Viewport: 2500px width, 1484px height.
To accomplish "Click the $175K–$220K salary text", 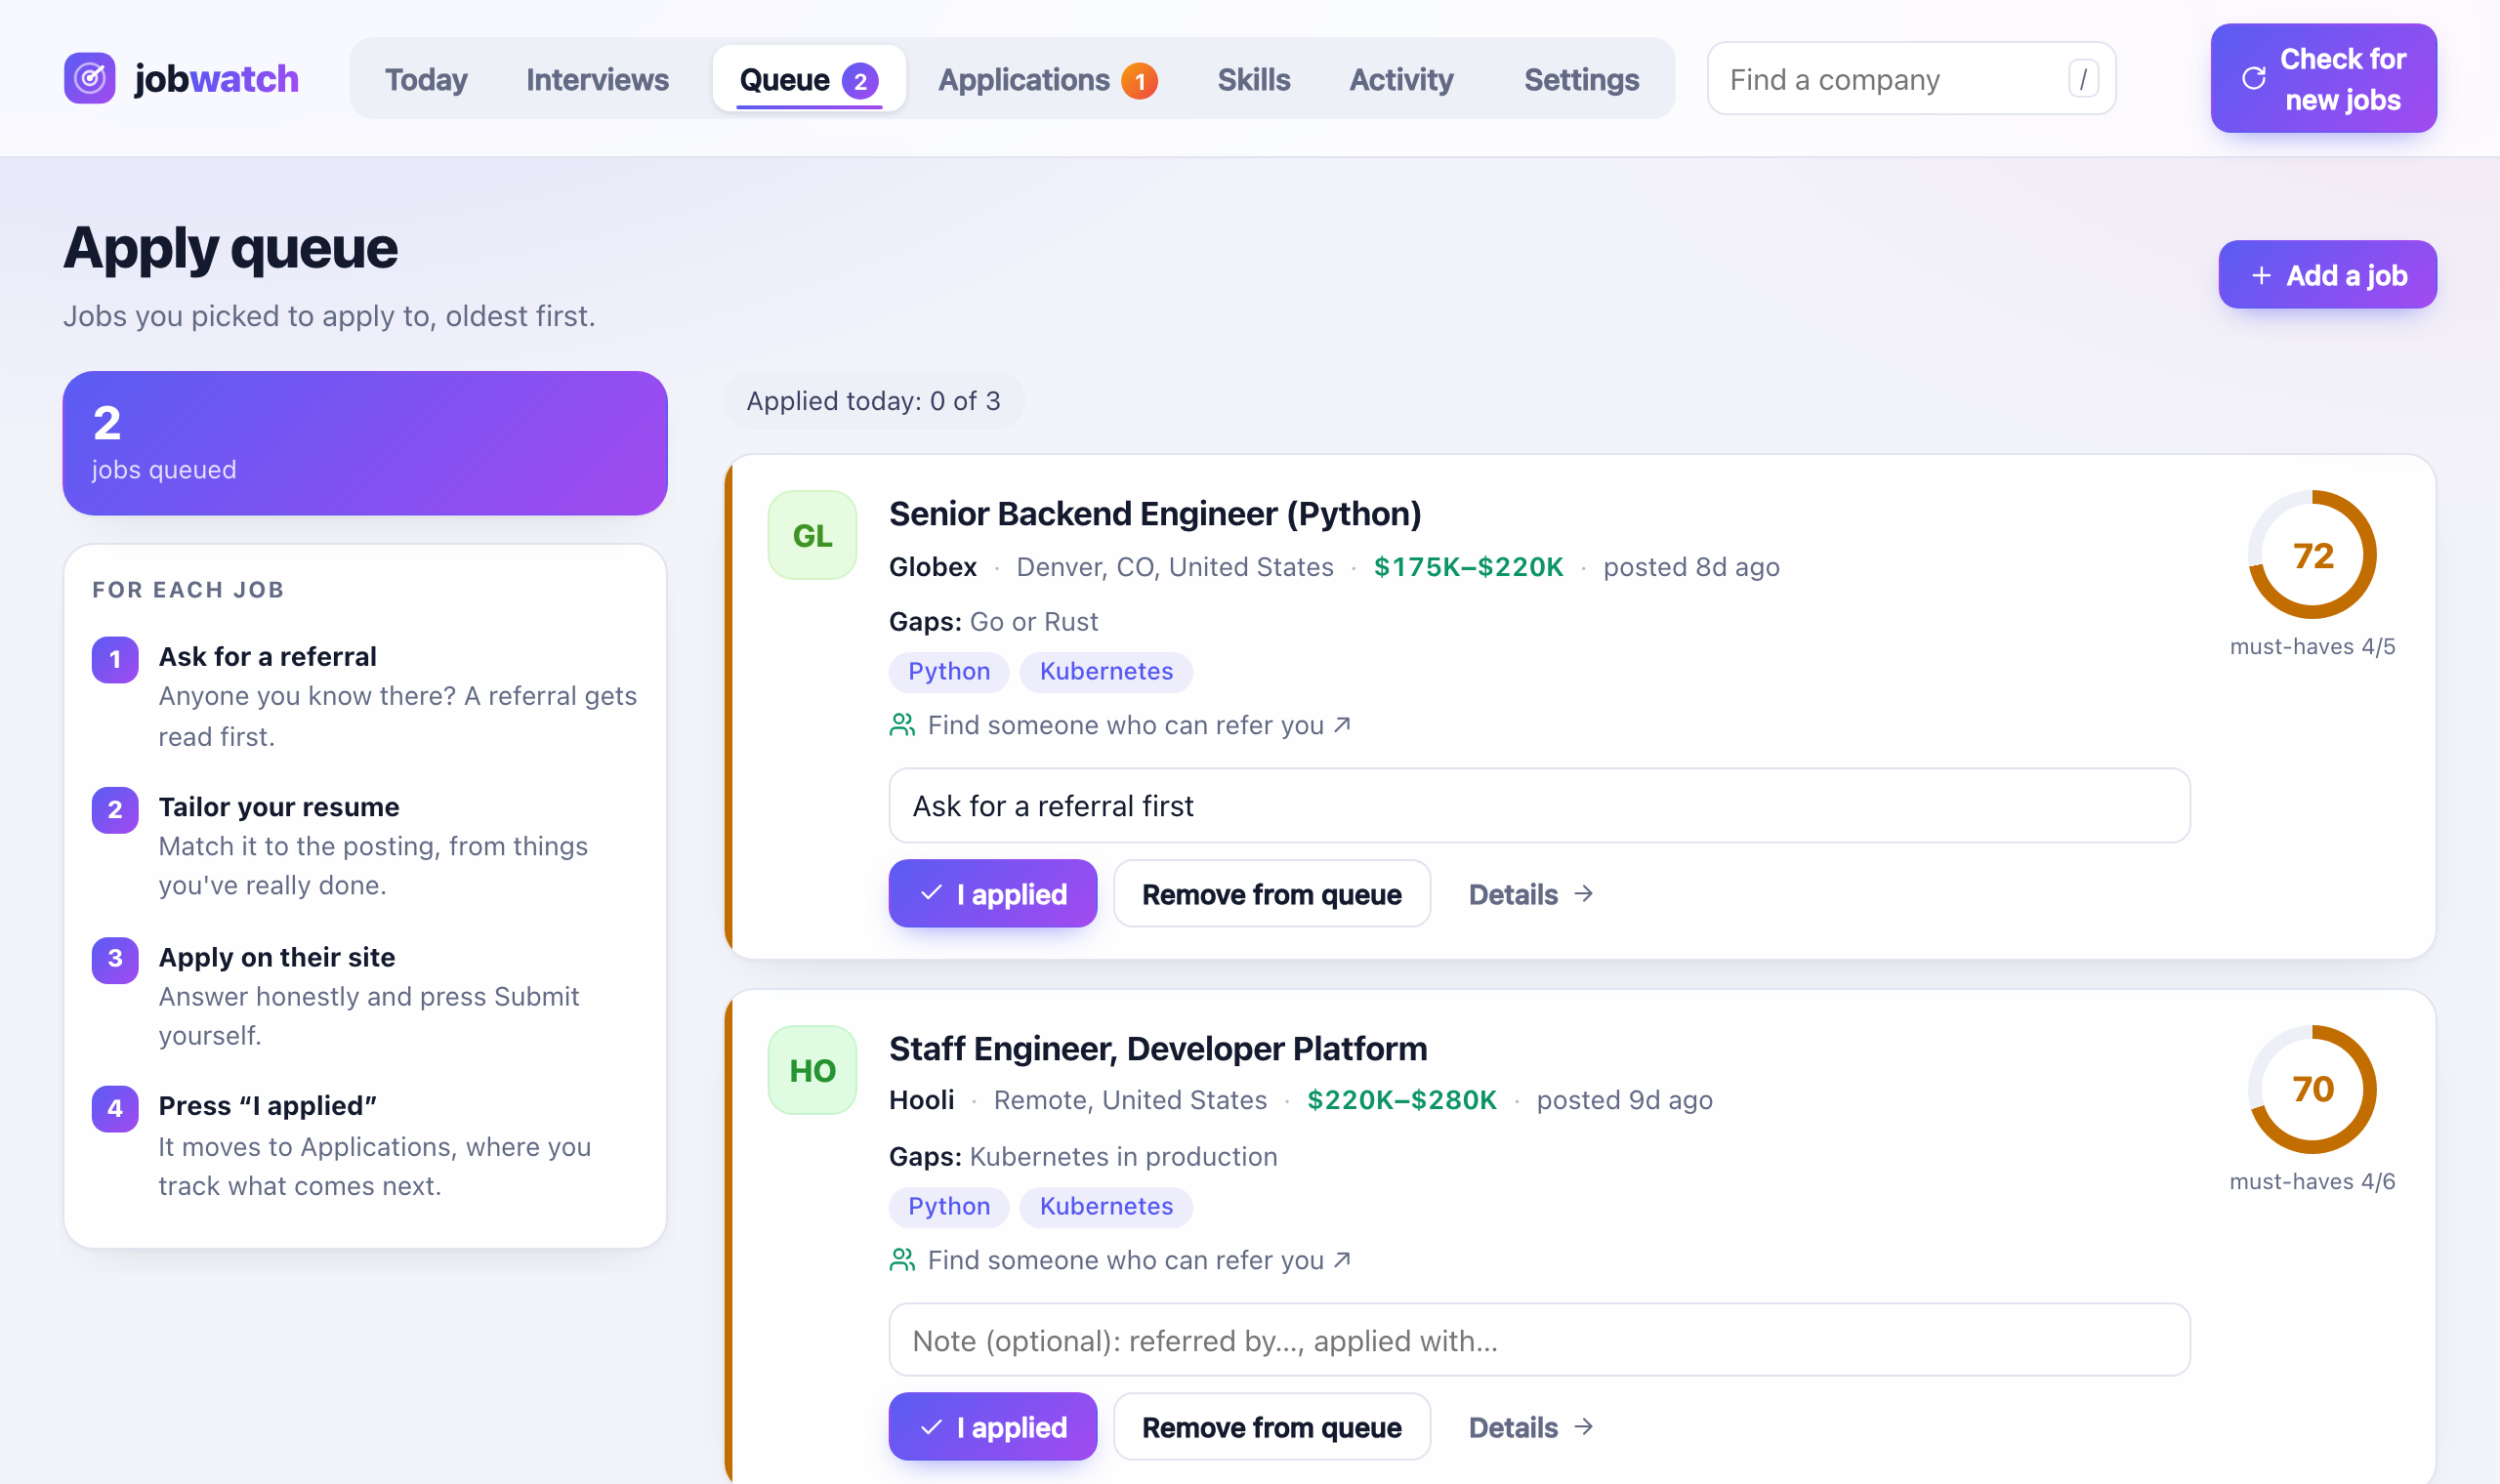I will pyautogui.click(x=1468, y=567).
